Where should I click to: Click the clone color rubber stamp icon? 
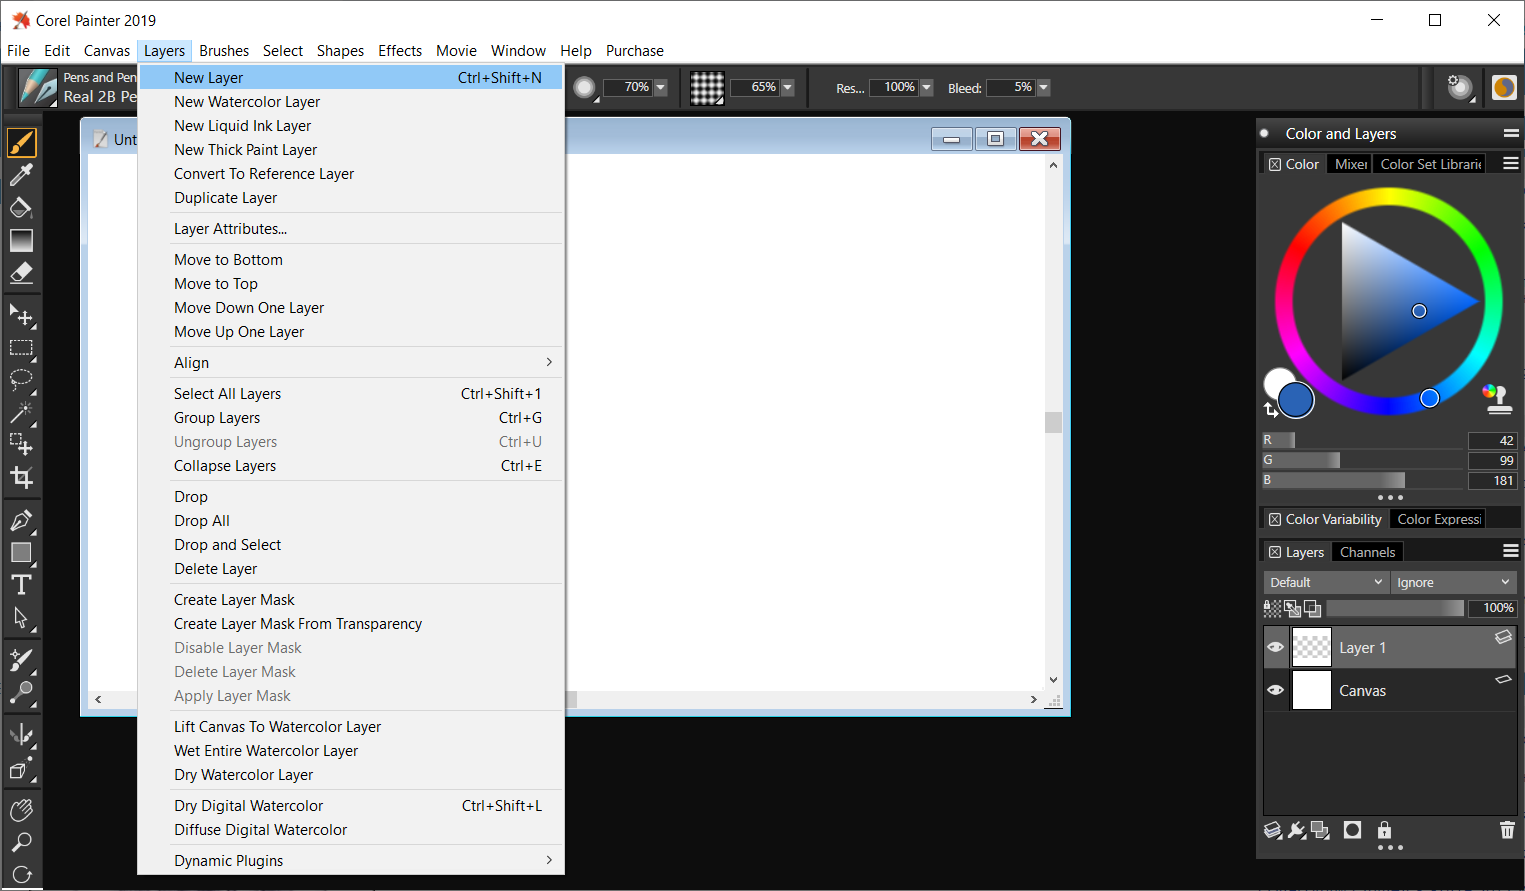[x=1496, y=399]
